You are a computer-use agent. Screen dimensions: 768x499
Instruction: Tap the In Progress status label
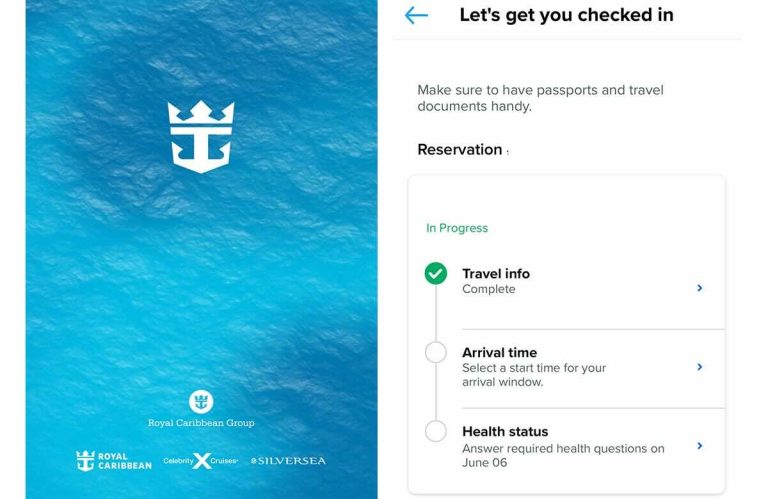coord(457,228)
